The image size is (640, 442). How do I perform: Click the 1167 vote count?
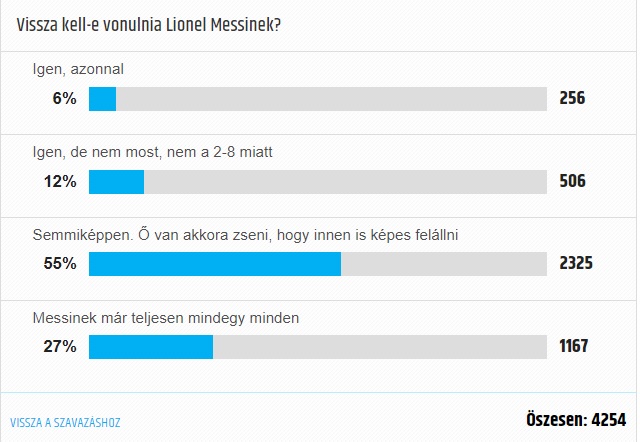(573, 346)
